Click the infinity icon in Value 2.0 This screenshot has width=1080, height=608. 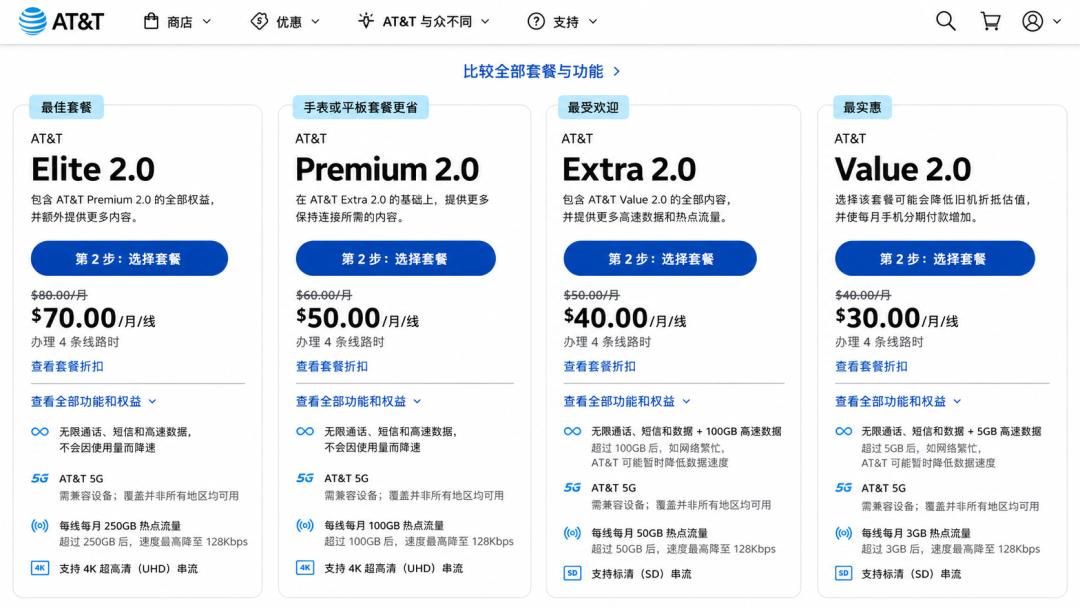[844, 432]
